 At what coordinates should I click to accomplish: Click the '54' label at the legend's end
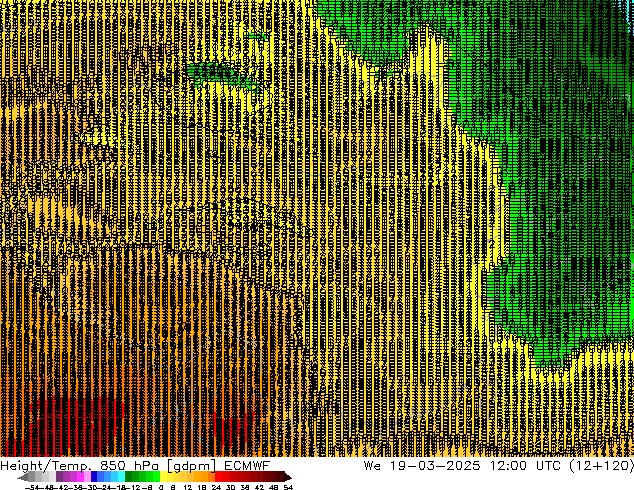[x=288, y=487]
